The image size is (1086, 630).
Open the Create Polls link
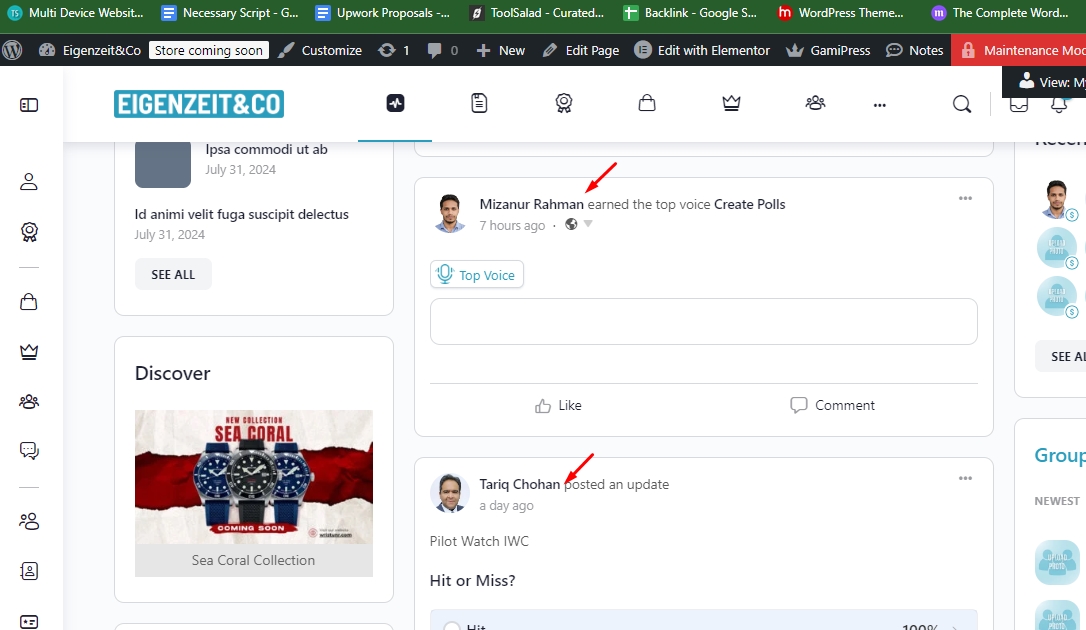pos(749,204)
